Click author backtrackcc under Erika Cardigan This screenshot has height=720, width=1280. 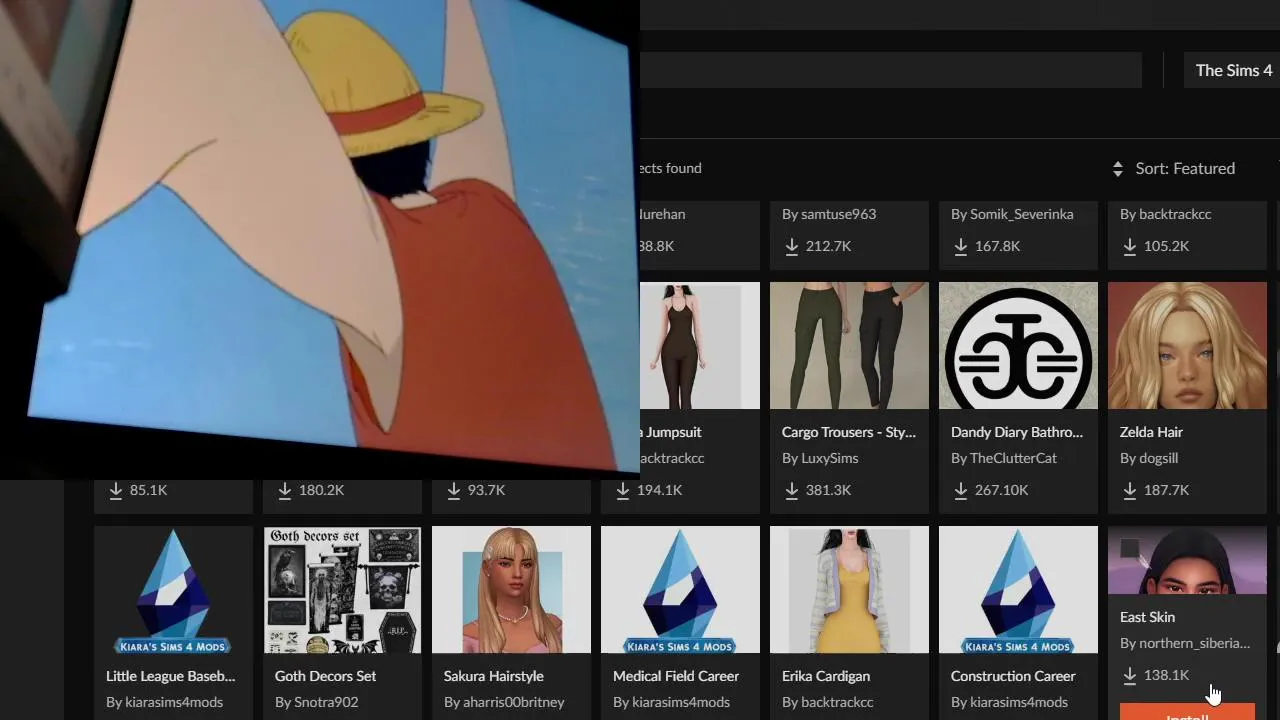(837, 702)
